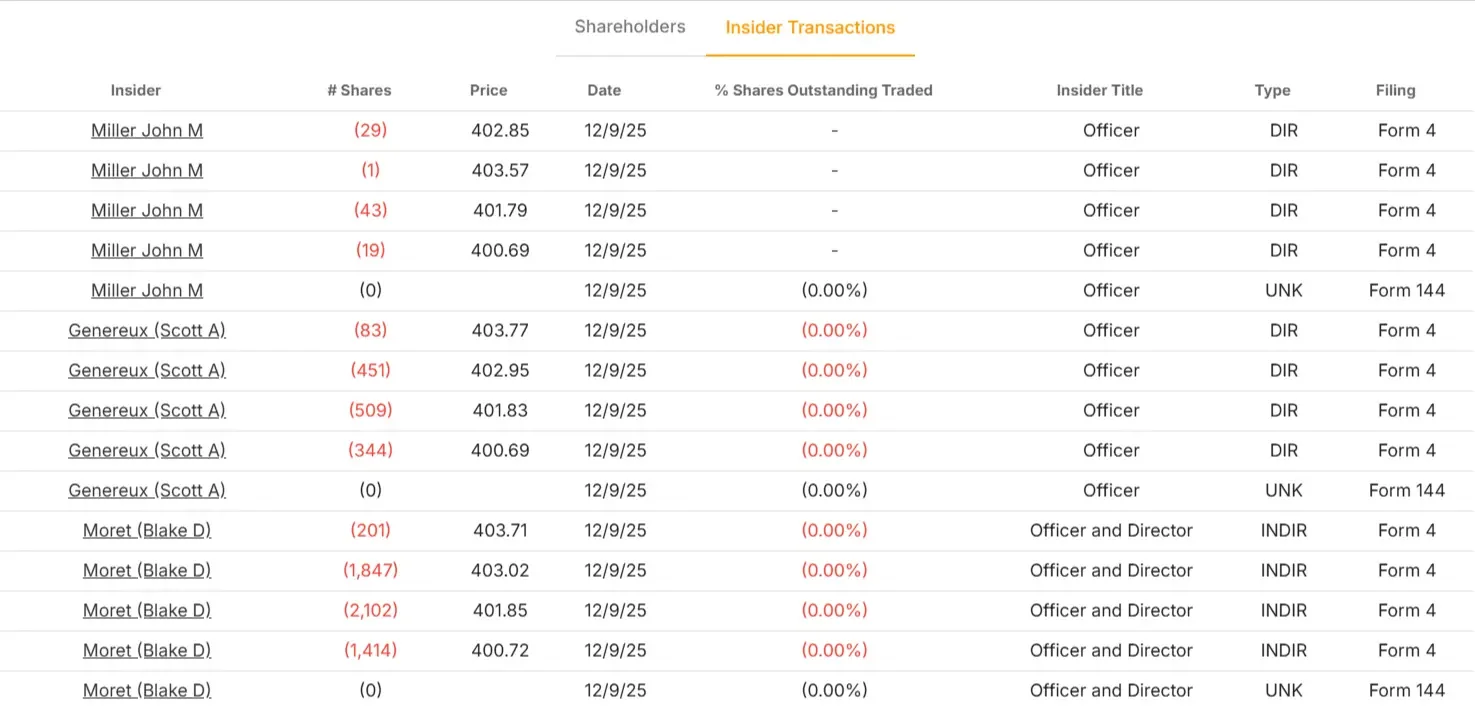Screen dimensions: 1475x708
Task: Open Moret (Blake D) Form 144 row link
Action: 147,691
